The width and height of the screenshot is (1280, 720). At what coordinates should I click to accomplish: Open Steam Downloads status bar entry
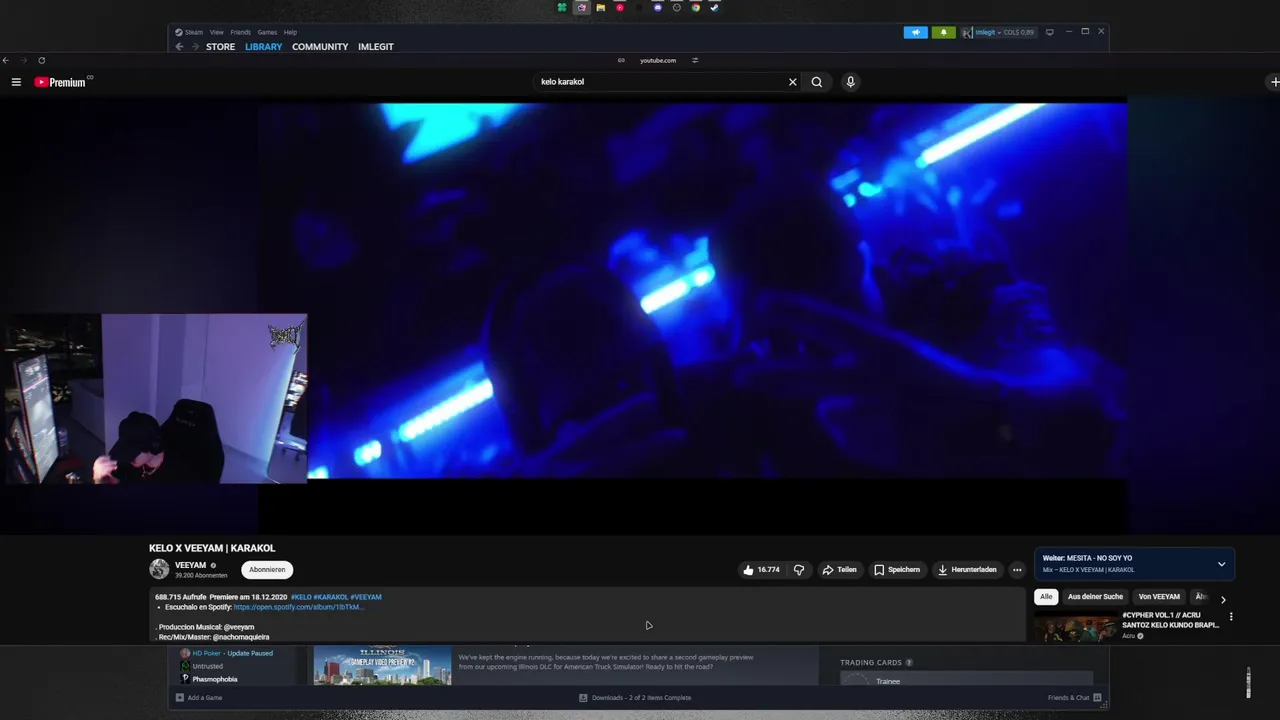click(635, 698)
